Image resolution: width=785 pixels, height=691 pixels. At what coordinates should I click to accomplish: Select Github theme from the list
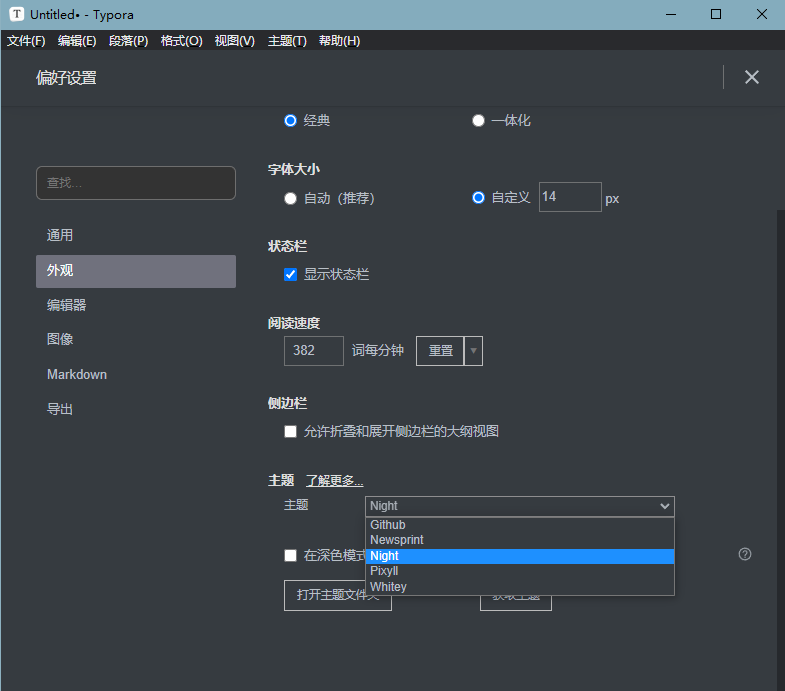pos(520,525)
